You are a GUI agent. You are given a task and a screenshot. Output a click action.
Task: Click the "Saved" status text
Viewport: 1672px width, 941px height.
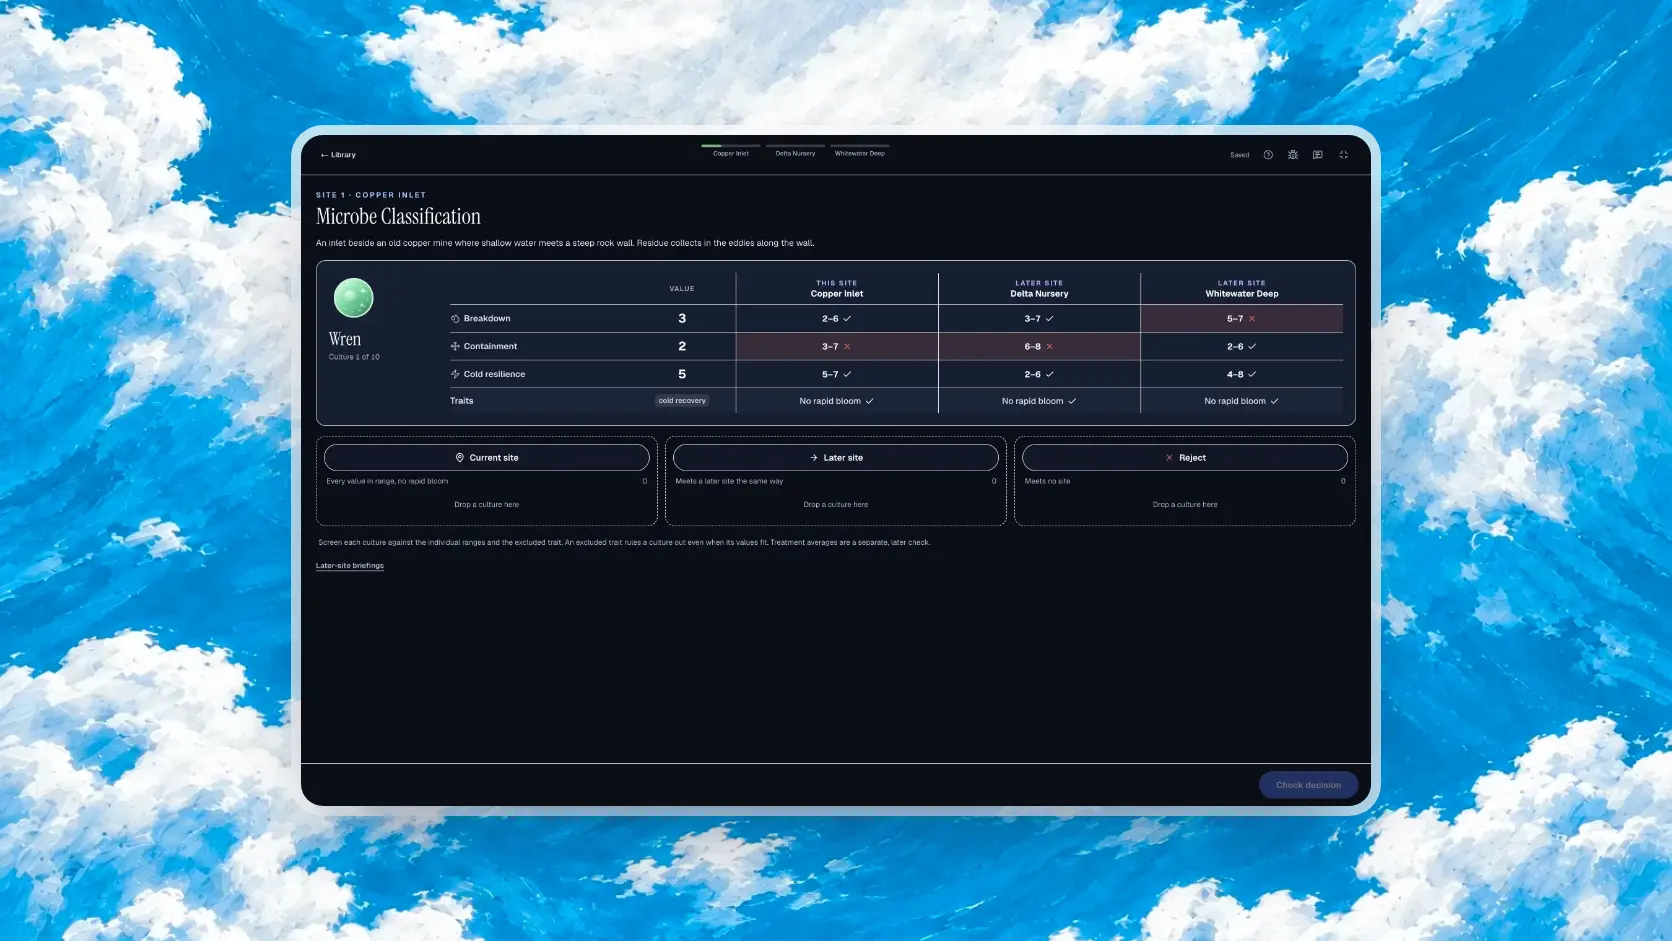(x=1240, y=155)
